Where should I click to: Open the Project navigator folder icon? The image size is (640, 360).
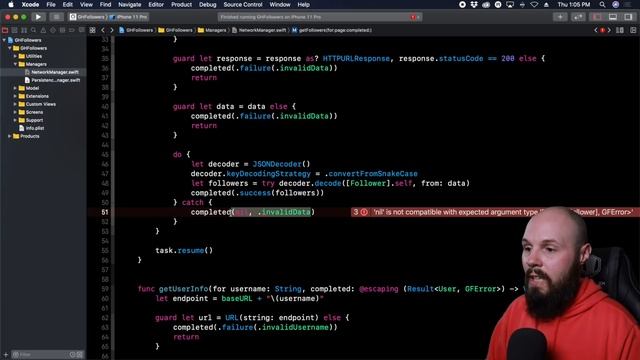(x=5, y=30)
